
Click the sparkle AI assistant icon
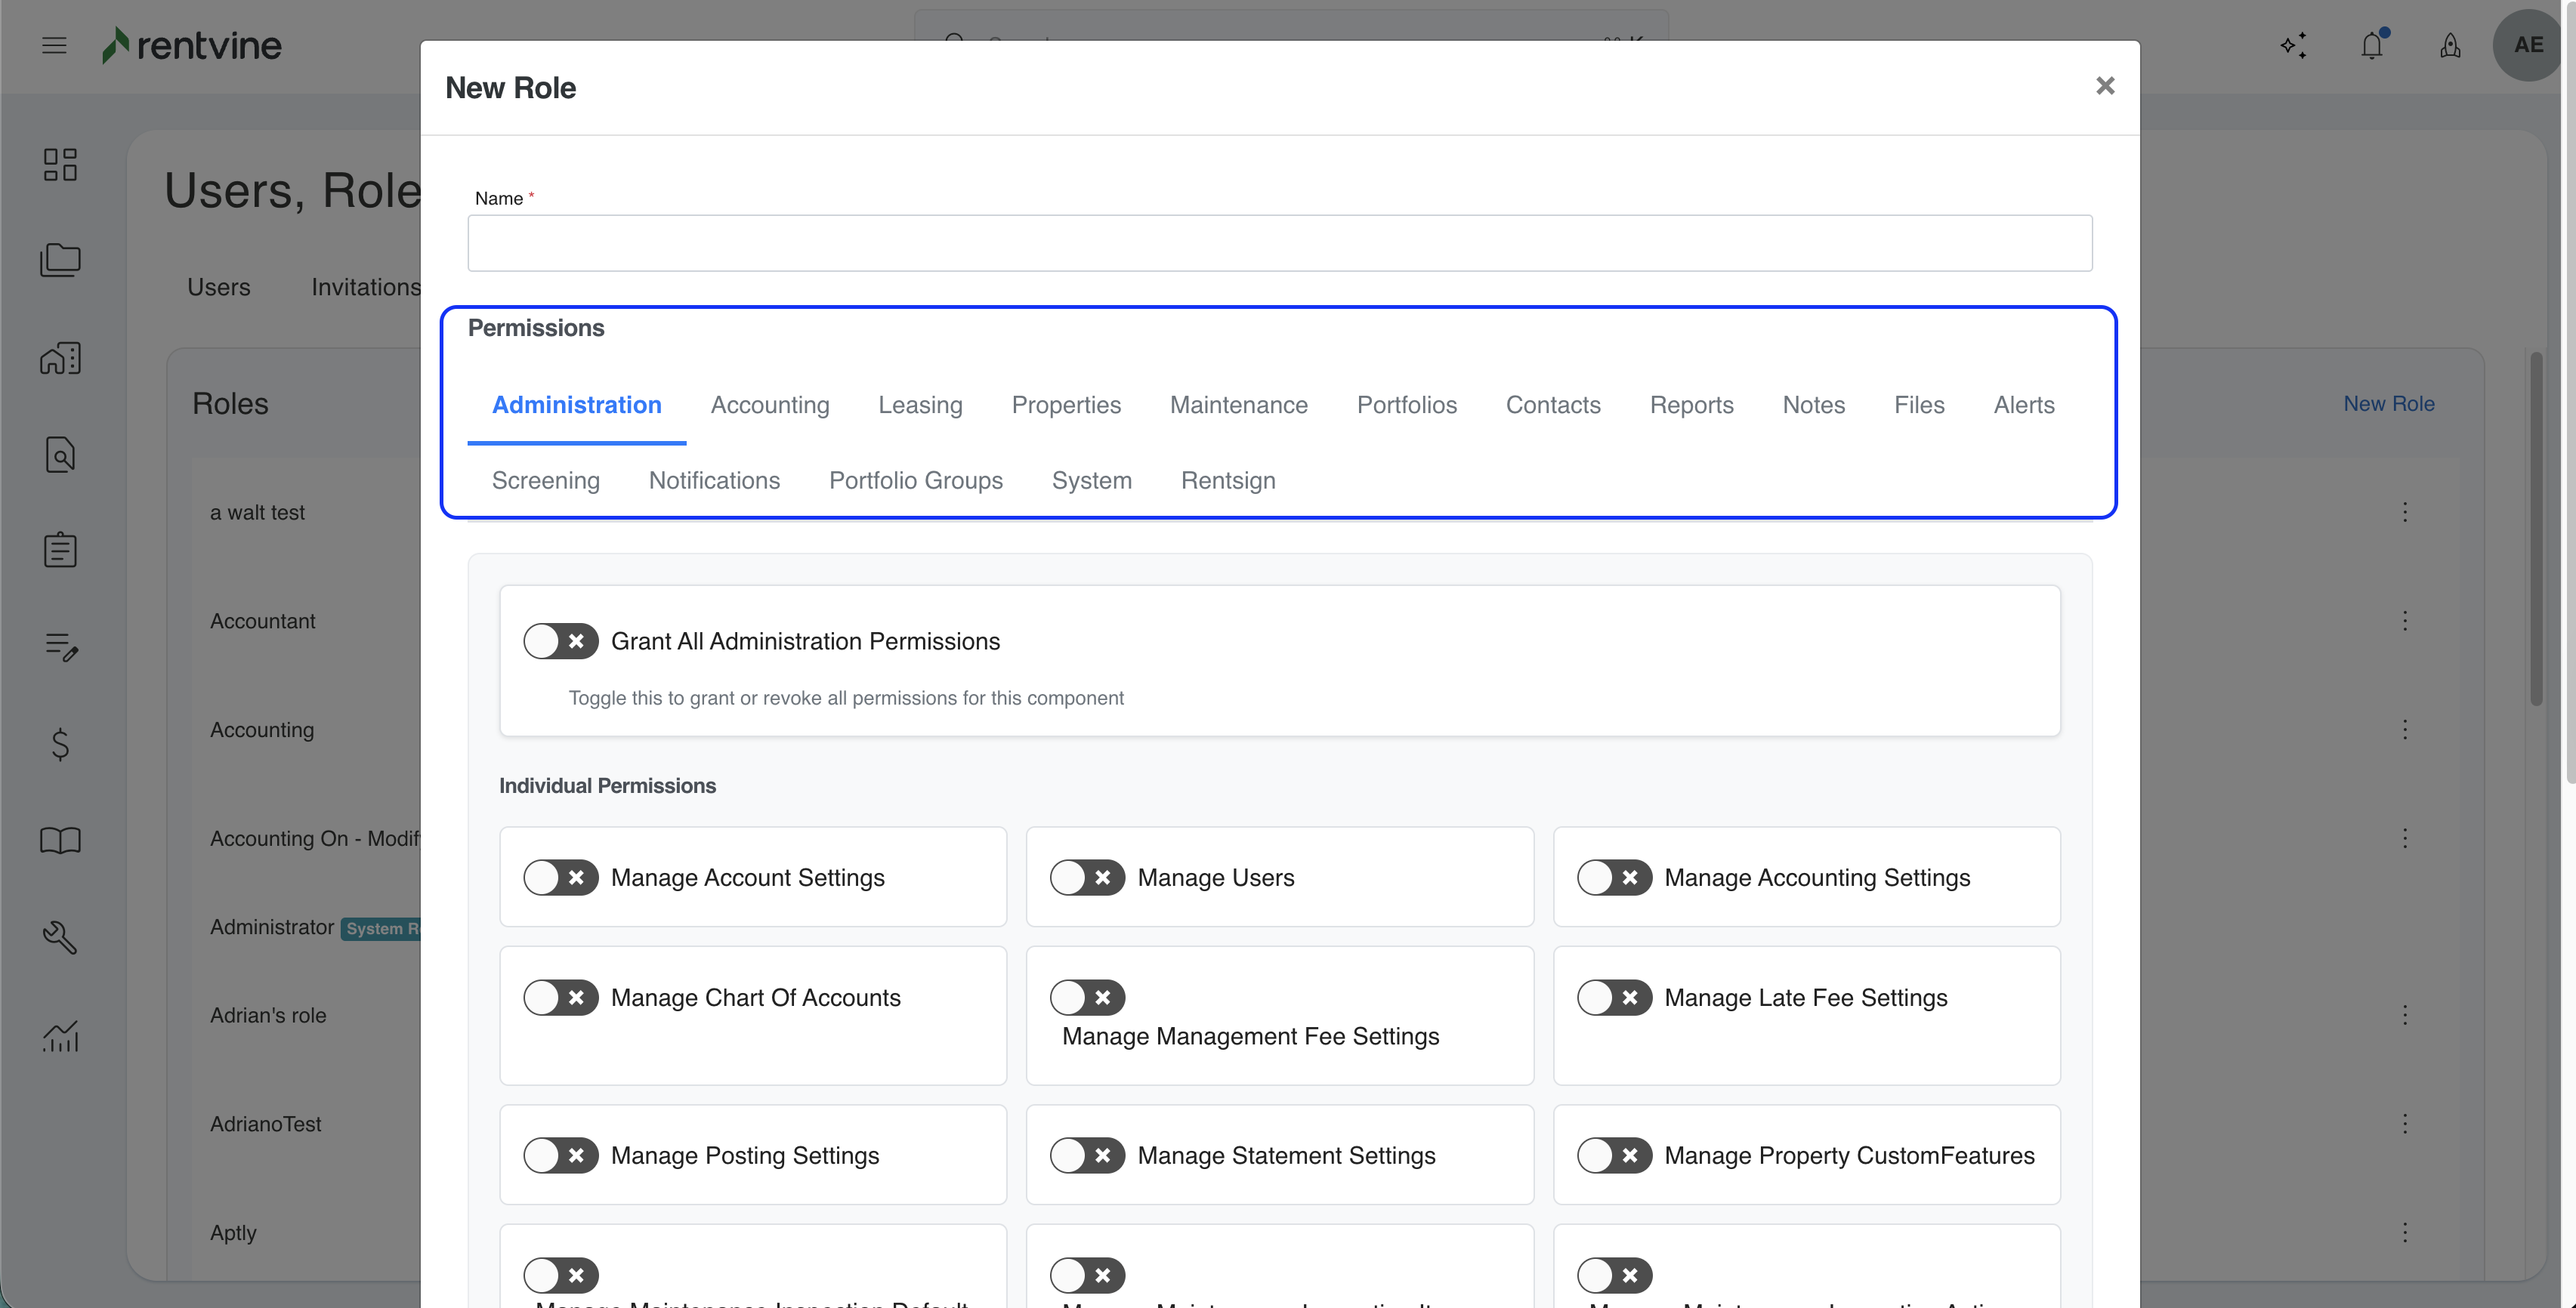click(2293, 45)
